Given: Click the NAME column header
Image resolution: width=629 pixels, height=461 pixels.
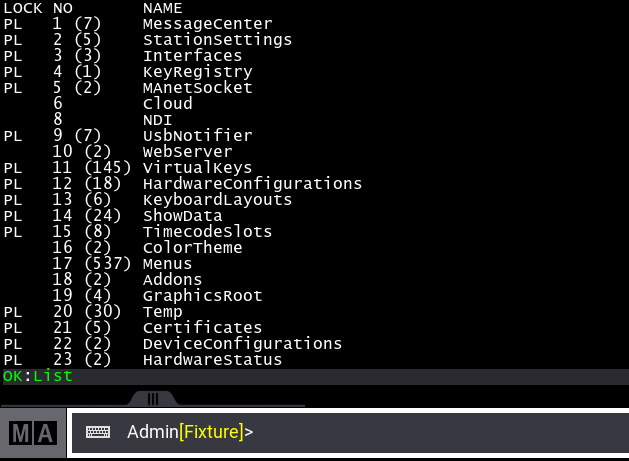Looking at the screenshot, I should pos(162,8).
